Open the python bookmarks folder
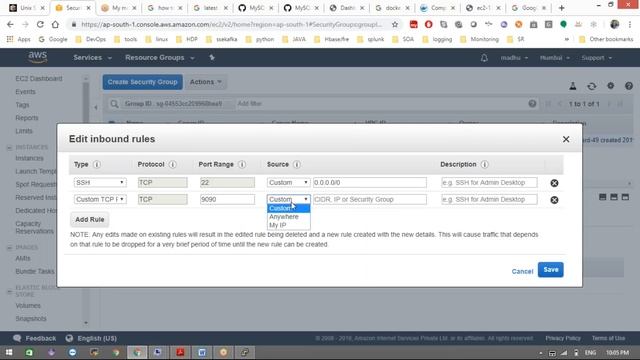The width and height of the screenshot is (640, 360). tap(260, 39)
